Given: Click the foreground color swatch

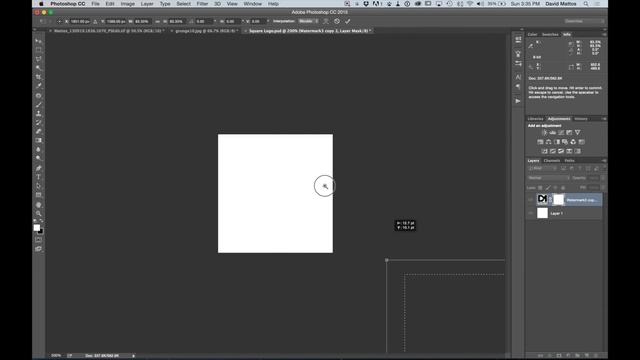Looking at the screenshot, I should click(37, 228).
